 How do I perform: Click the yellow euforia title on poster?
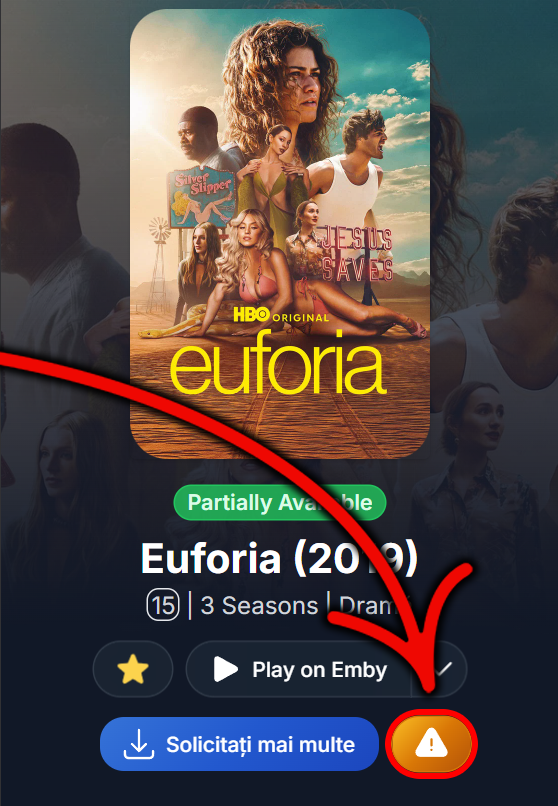point(277,364)
